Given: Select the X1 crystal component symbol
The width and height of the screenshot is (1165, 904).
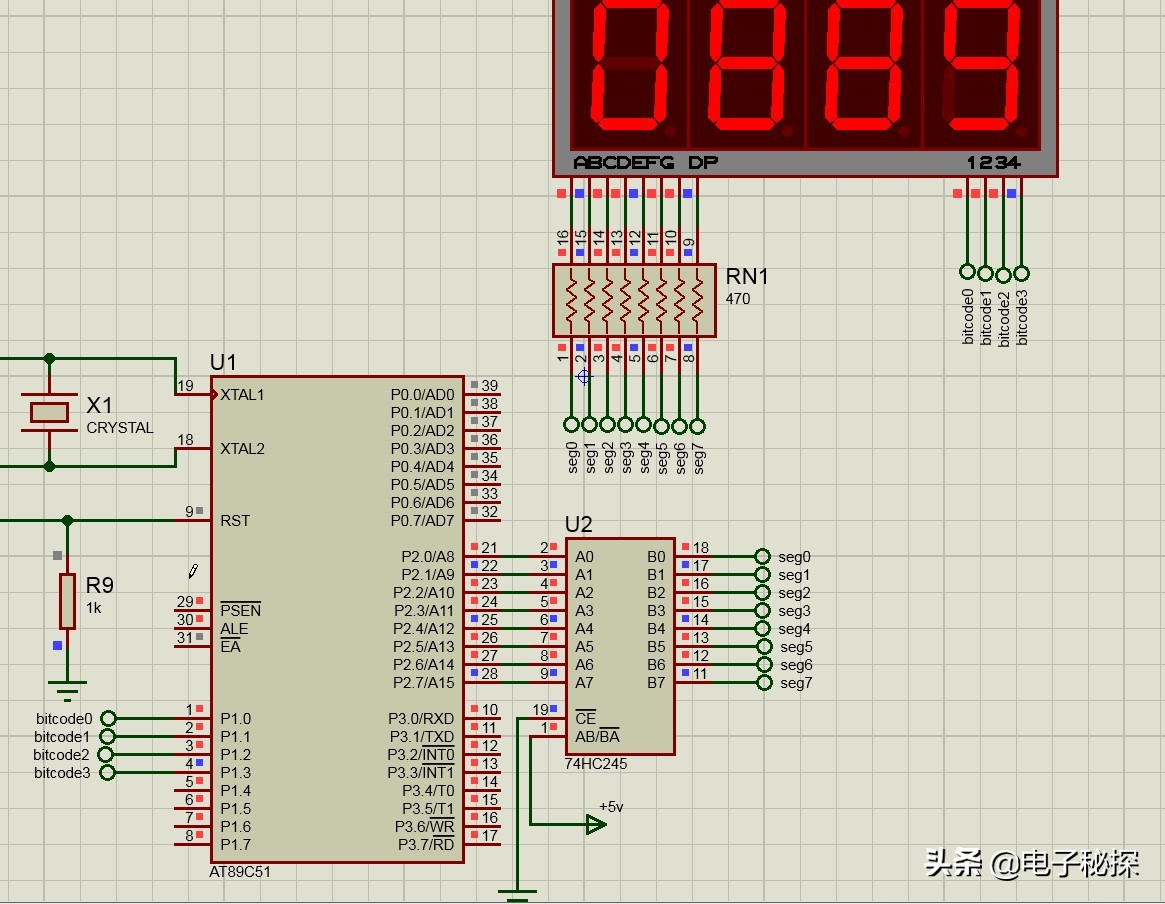Looking at the screenshot, I should tap(48, 412).
